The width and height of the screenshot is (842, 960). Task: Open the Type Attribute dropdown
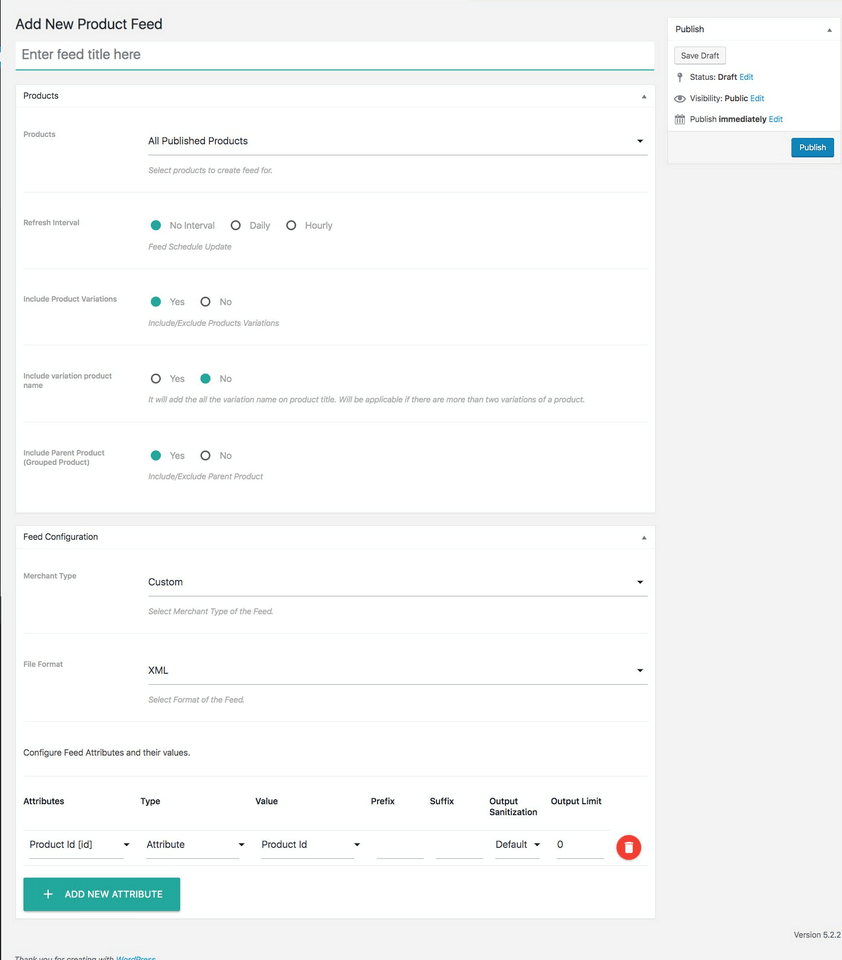195,845
